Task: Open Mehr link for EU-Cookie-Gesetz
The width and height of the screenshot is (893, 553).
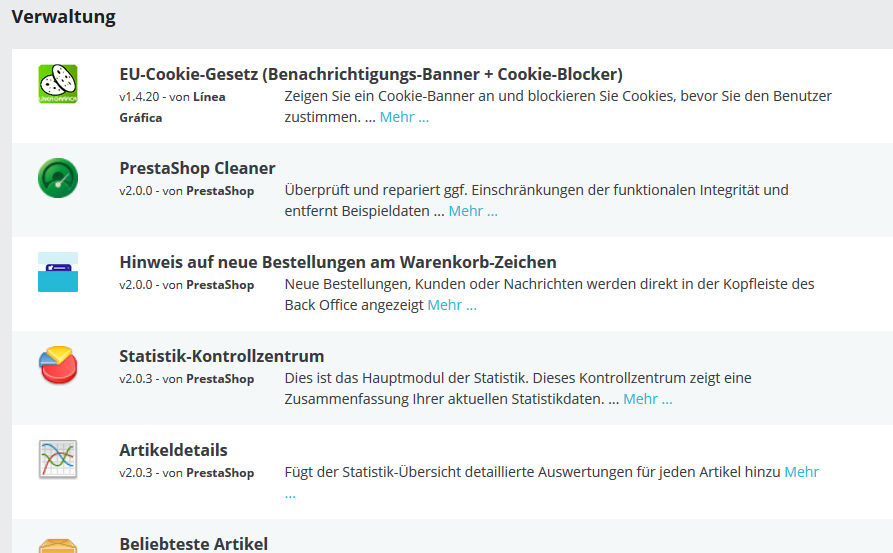Action: pos(404,117)
